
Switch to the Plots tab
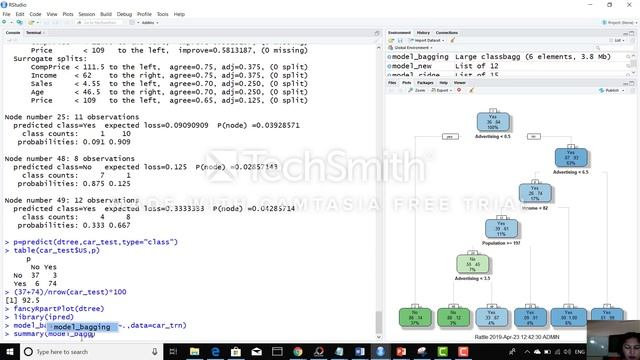tap(407, 83)
